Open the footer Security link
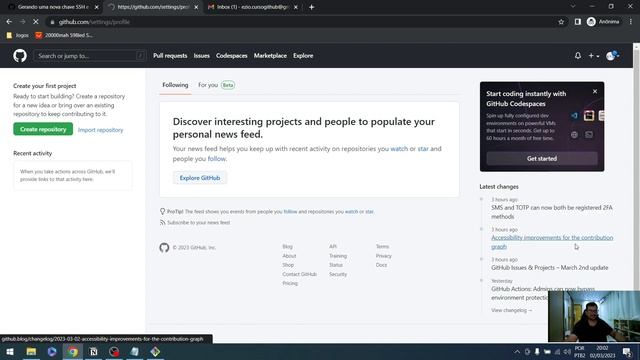This screenshot has height=360, width=640. [x=338, y=274]
